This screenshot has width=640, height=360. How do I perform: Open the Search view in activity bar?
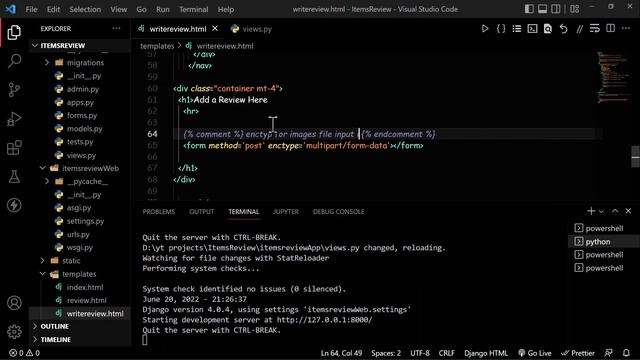tap(14, 61)
